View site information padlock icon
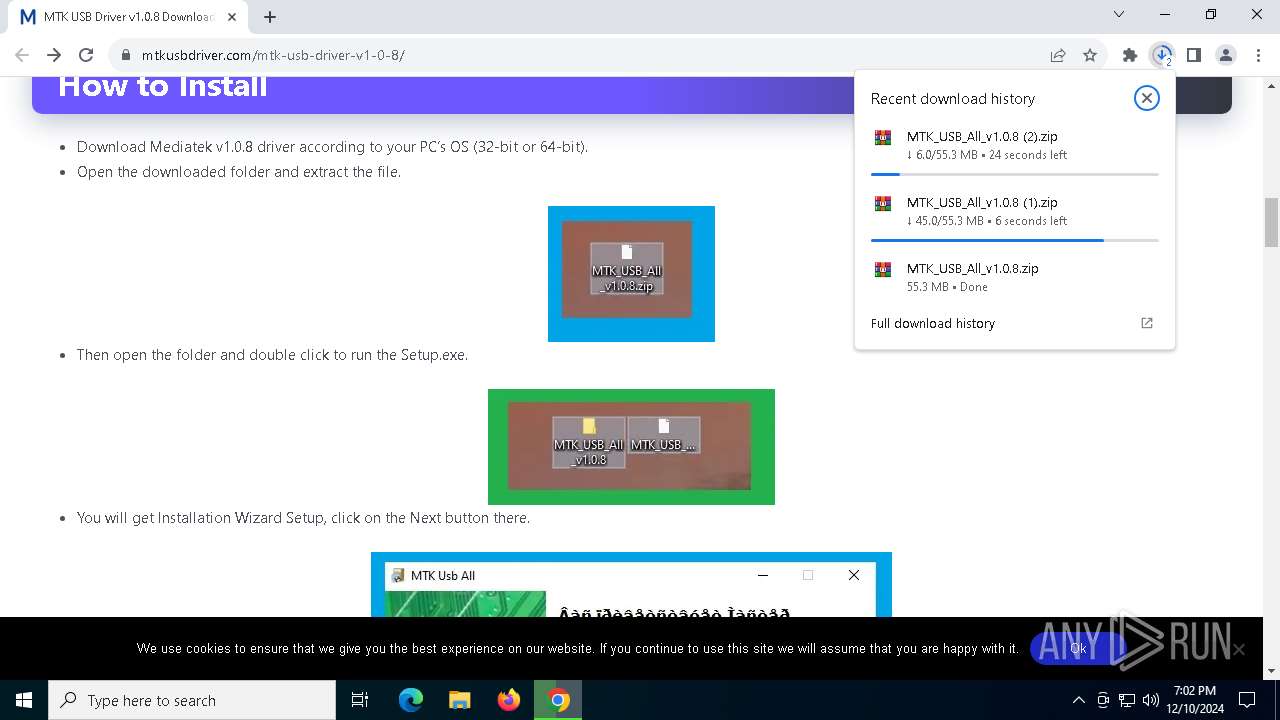Viewport: 1280px width, 720px height. point(126,55)
